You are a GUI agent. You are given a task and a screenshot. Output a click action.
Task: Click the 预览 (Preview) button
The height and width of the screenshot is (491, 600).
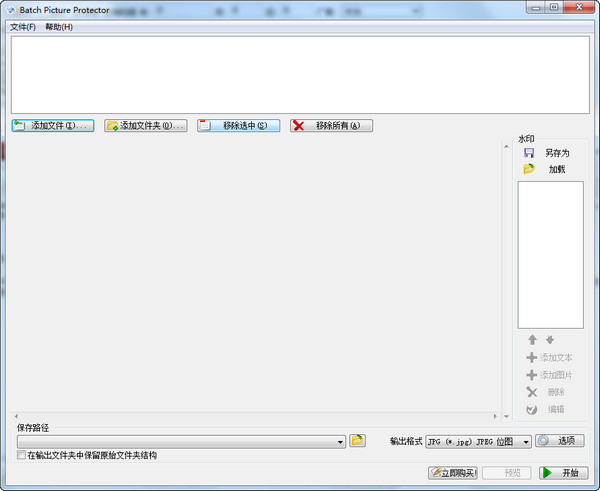507,473
